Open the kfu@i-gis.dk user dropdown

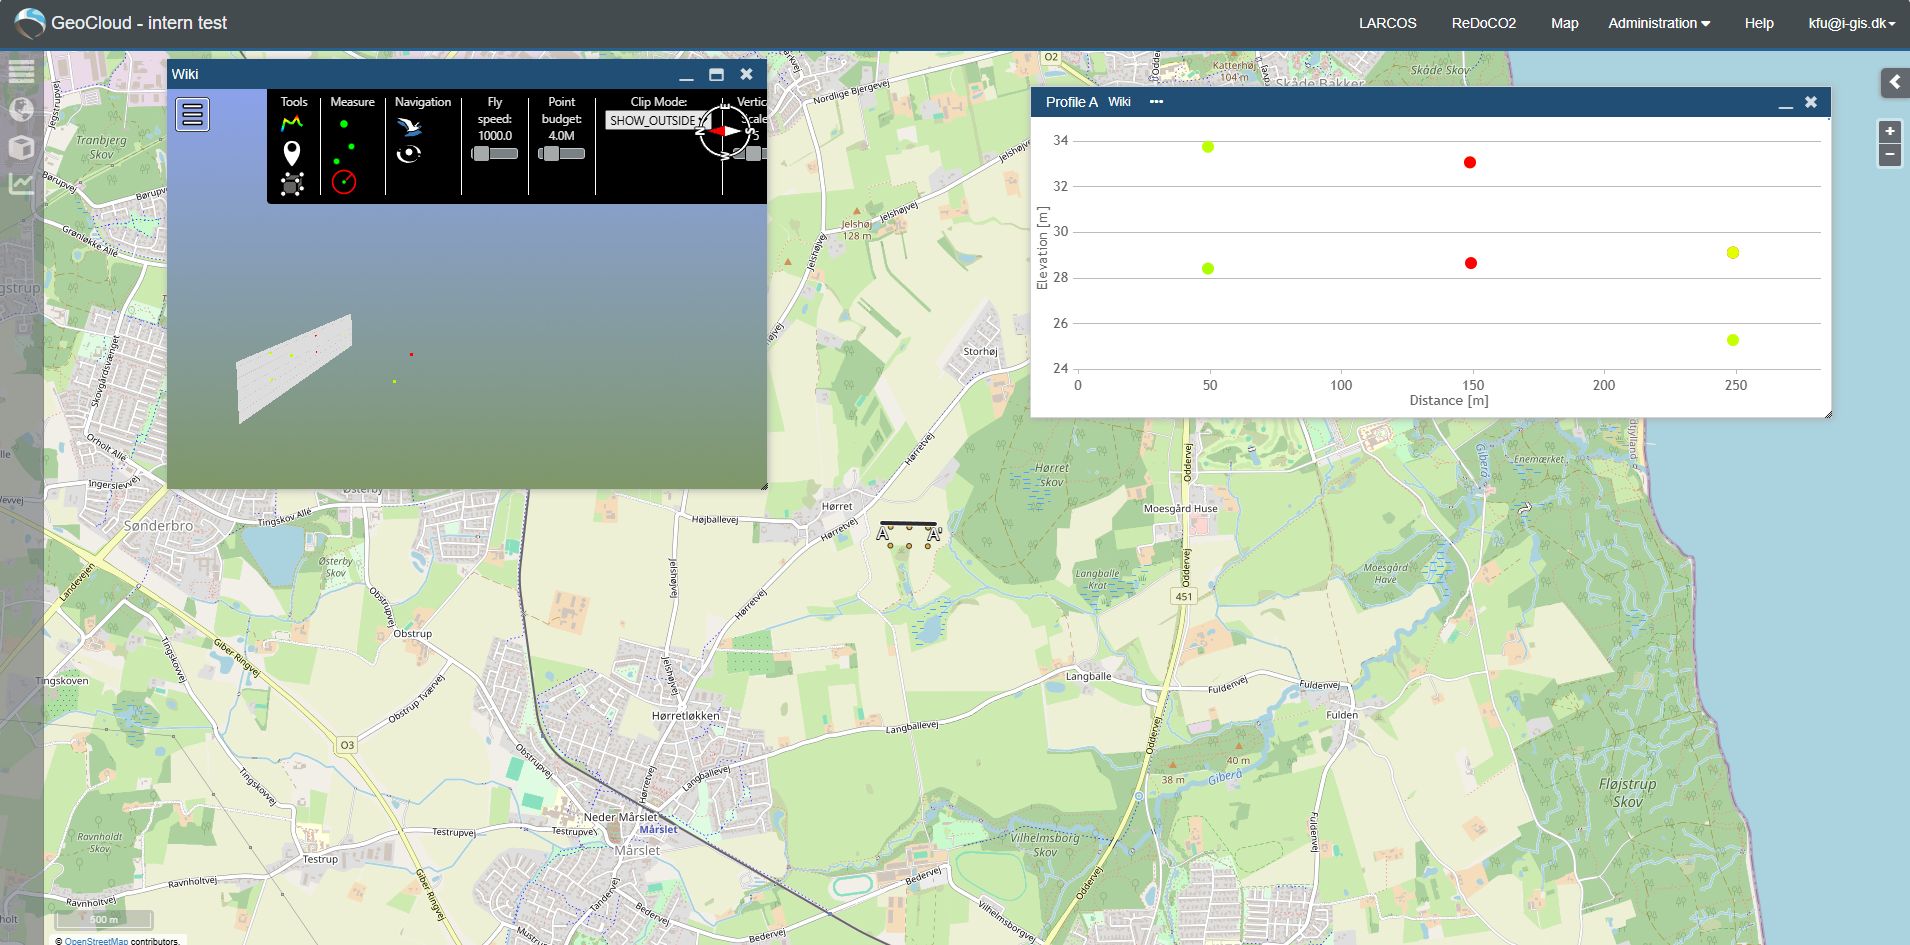click(1852, 23)
